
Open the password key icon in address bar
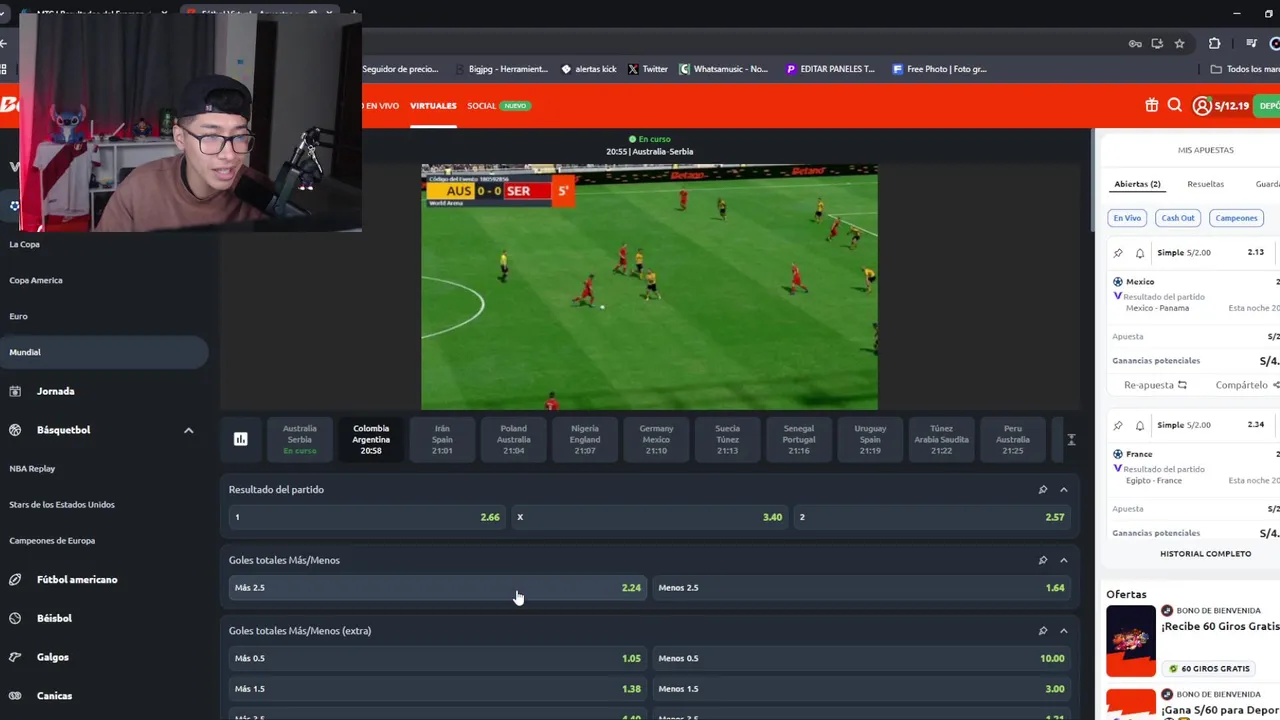coord(1135,43)
